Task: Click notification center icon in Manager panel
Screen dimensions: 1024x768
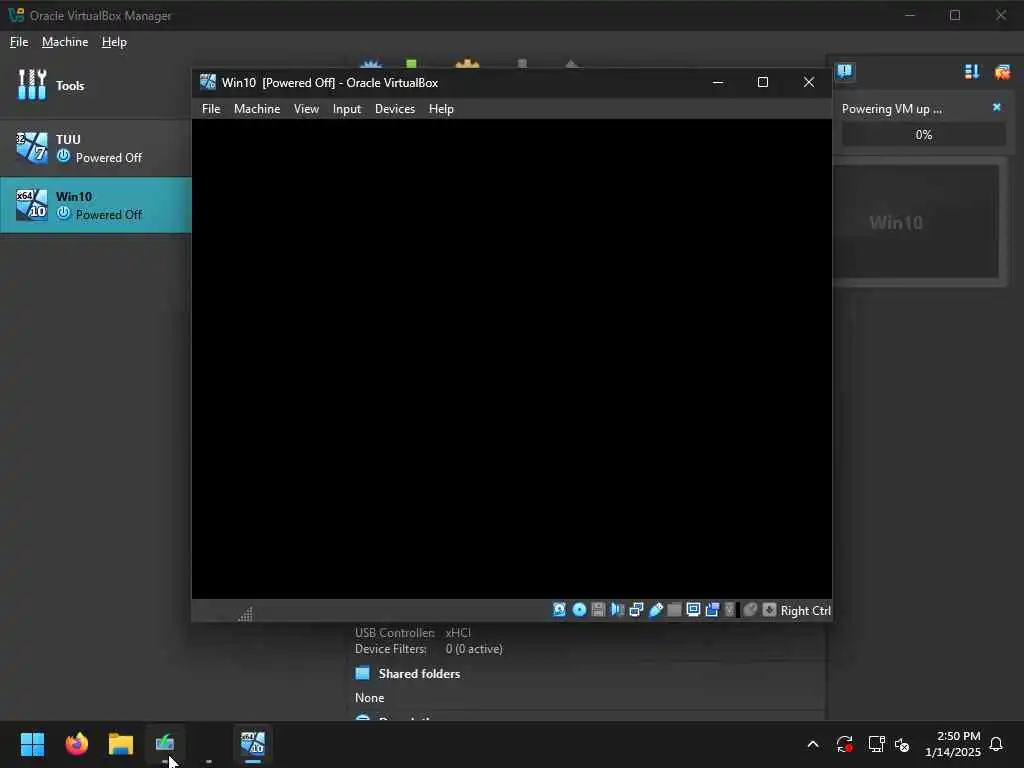Action: [845, 71]
